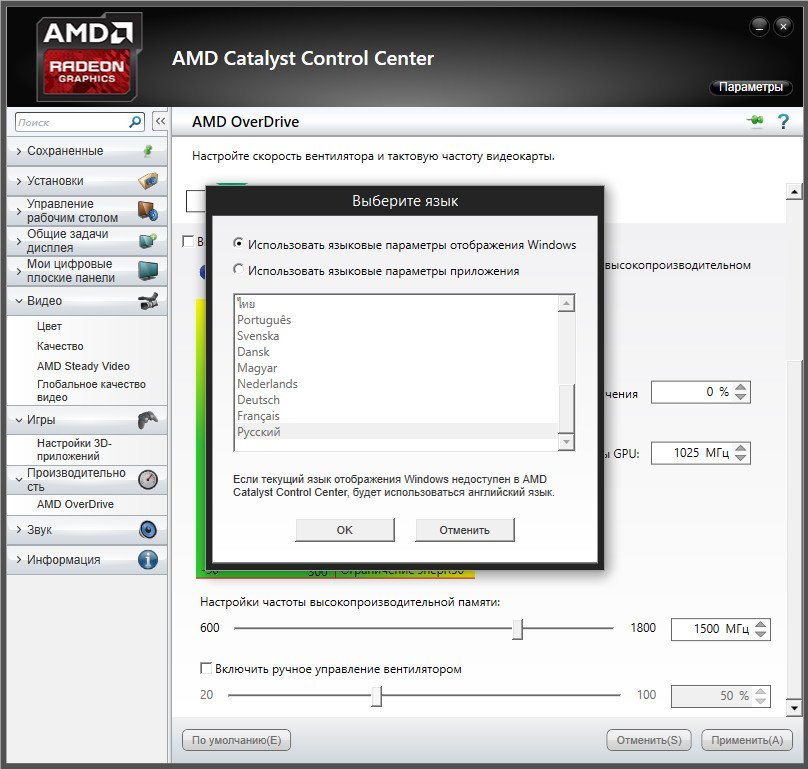
Task: Click the Видео camera icon
Action: pos(147,301)
